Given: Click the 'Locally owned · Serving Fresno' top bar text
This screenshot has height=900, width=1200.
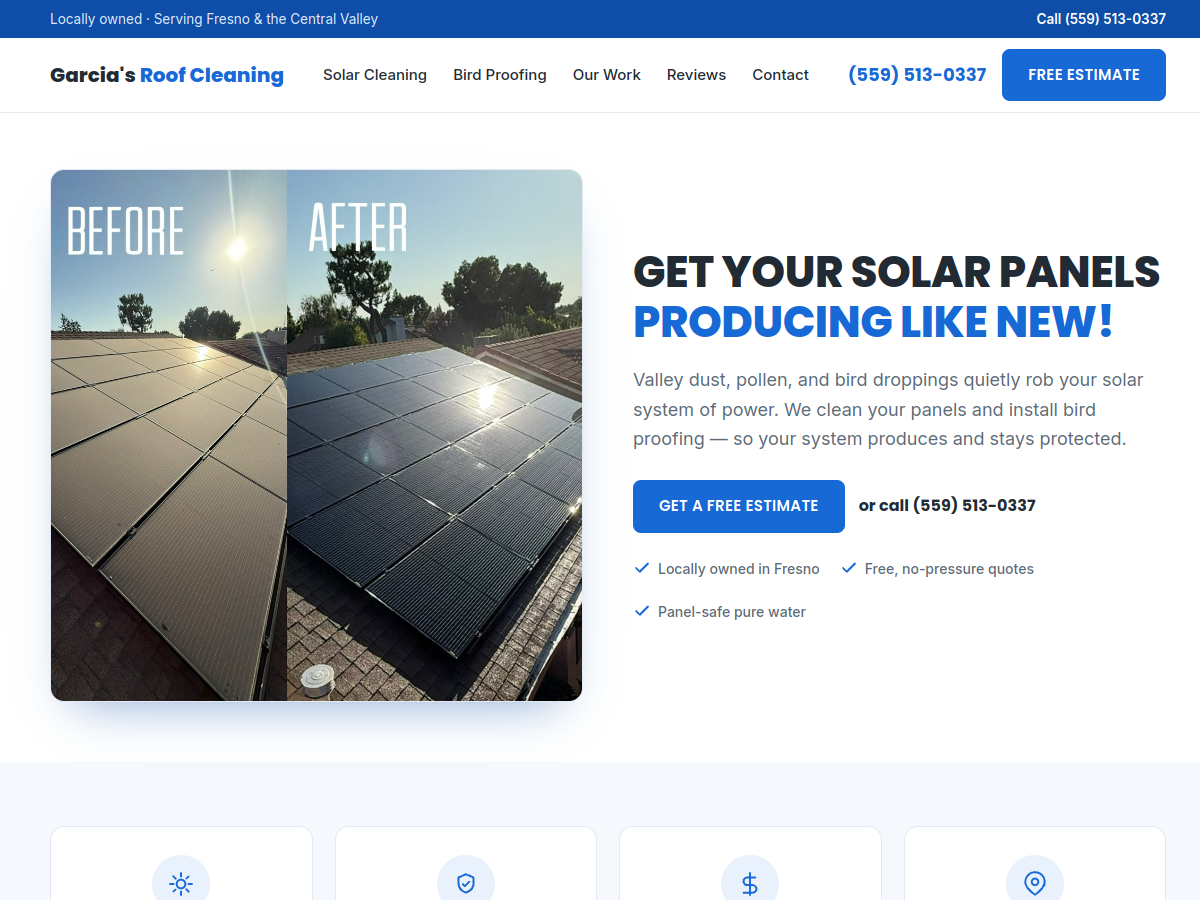Looking at the screenshot, I should pos(214,19).
